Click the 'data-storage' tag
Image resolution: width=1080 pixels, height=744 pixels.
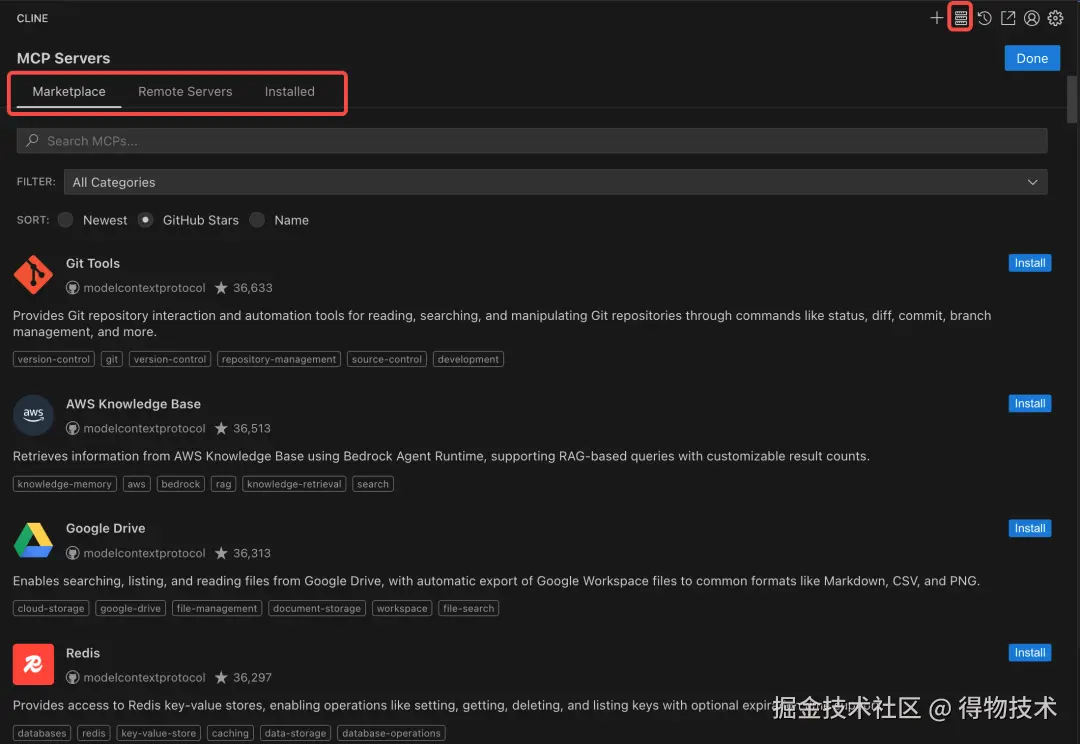[x=295, y=733]
